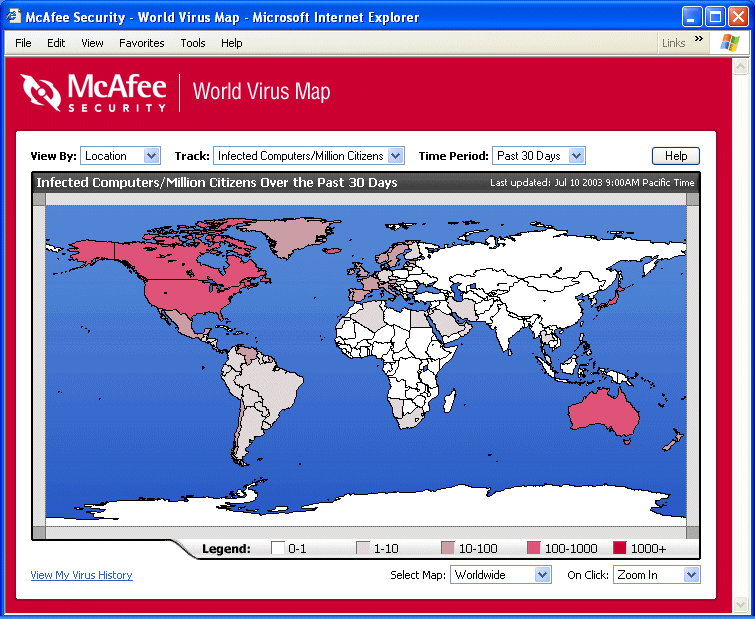Open View My Virus History link
Image resolution: width=755 pixels, height=619 pixels.
[x=81, y=575]
